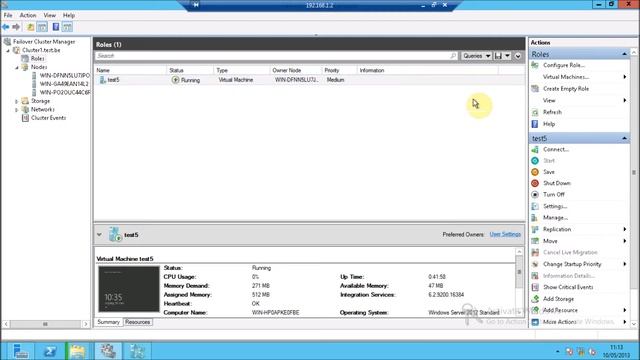This screenshot has height=360, width=640.
Task: Select the test5 role row
Action: click(x=309, y=80)
